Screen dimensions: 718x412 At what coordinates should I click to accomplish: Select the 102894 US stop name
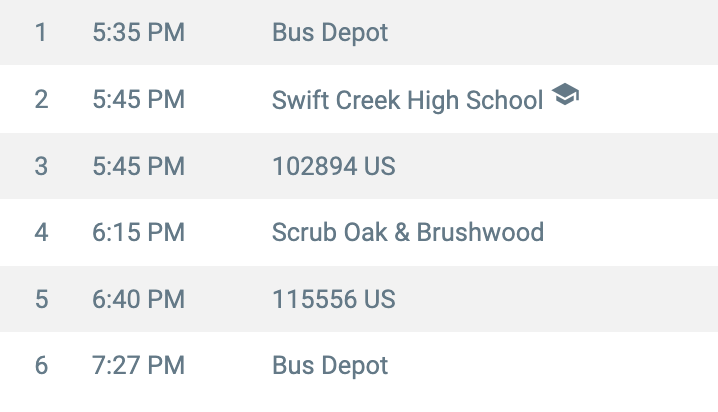click(334, 166)
